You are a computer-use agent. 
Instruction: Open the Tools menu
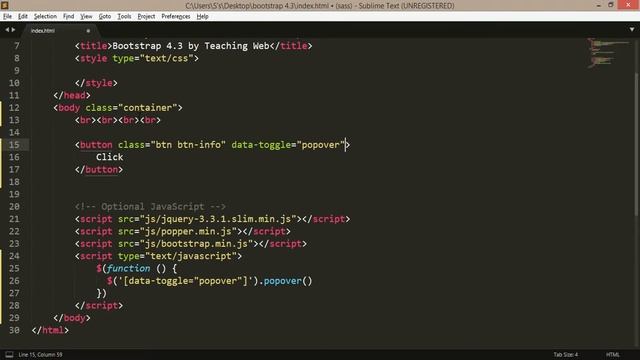[x=124, y=16]
